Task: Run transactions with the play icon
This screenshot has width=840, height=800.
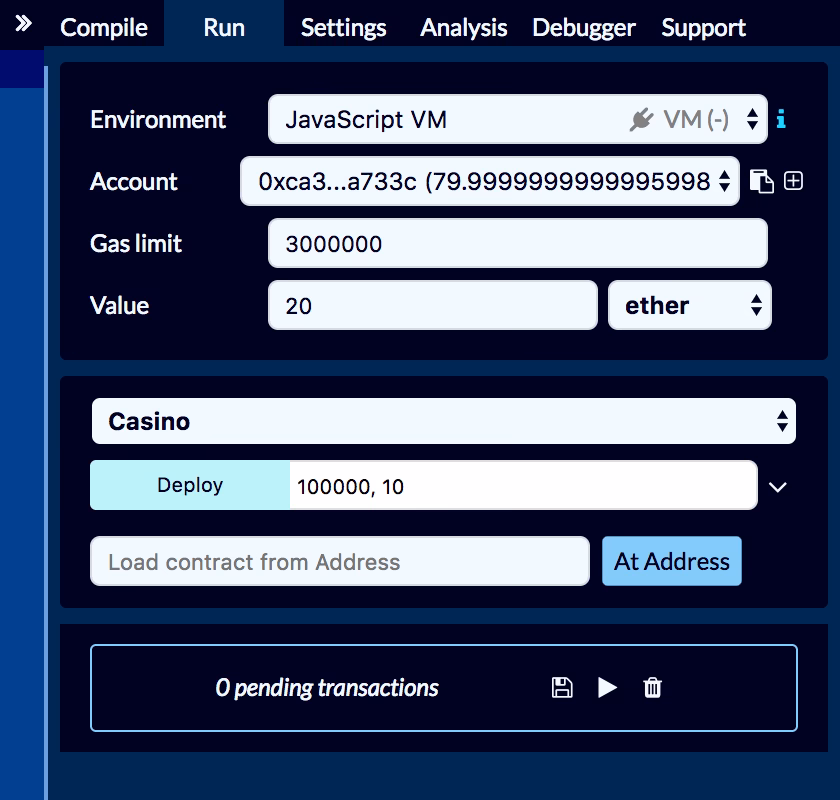Action: [x=607, y=688]
